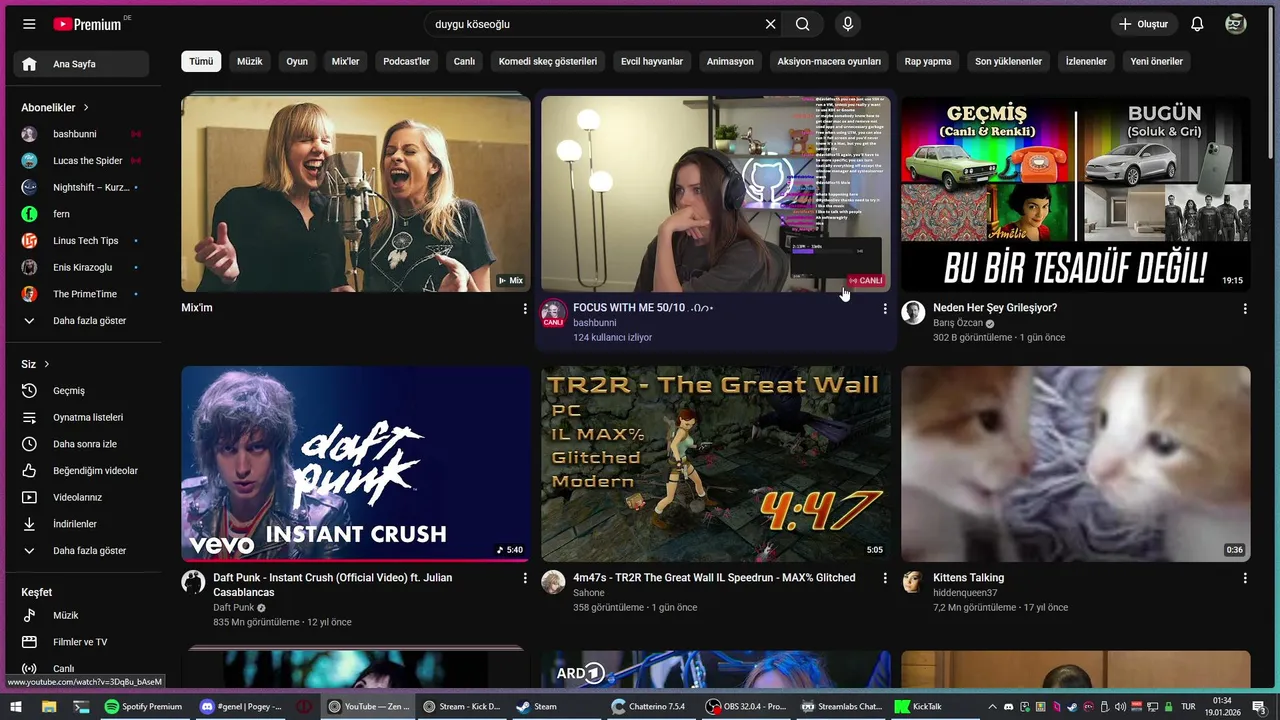Click the Oluştur create button
Image resolution: width=1280 pixels, height=720 pixels.
[x=1143, y=24]
